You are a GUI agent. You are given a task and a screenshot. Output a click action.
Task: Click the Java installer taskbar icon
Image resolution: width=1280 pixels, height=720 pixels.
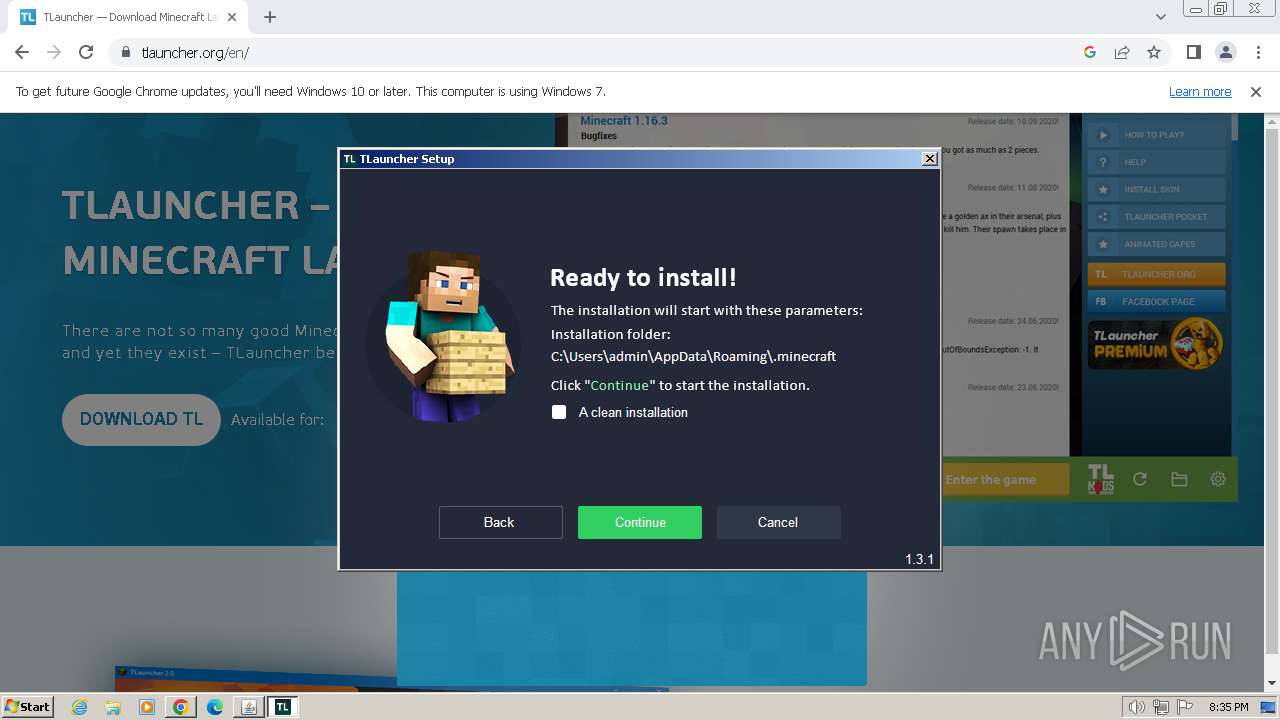[249, 707]
